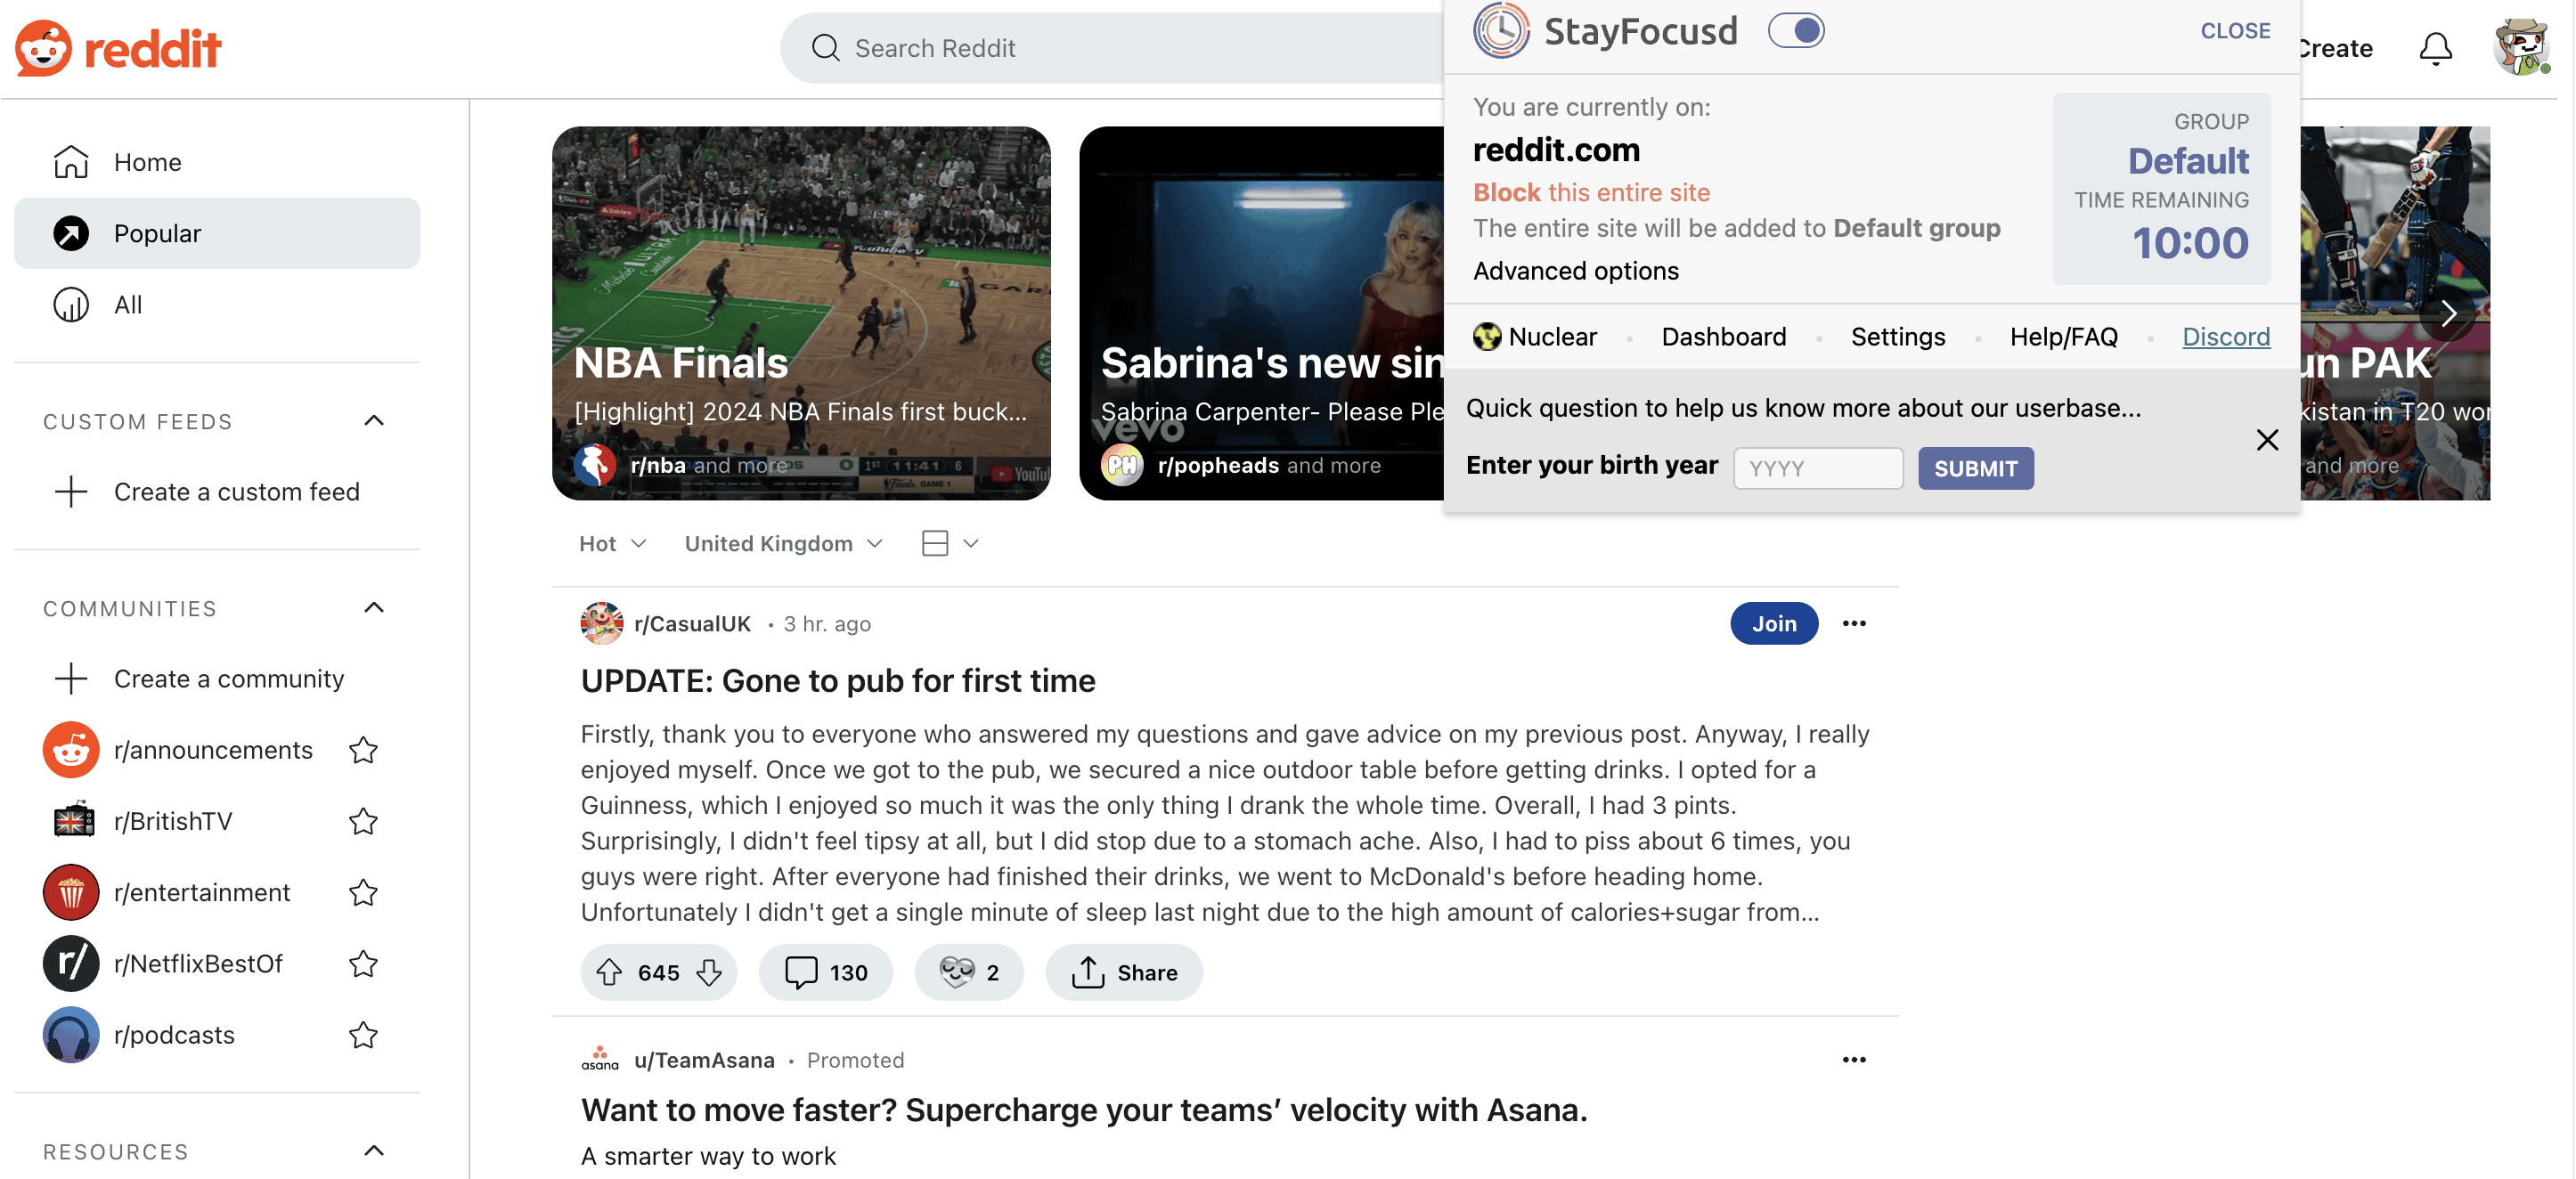The height and width of the screenshot is (1179, 2576).
Task: Downvote the CasualUK pub post
Action: tap(709, 972)
